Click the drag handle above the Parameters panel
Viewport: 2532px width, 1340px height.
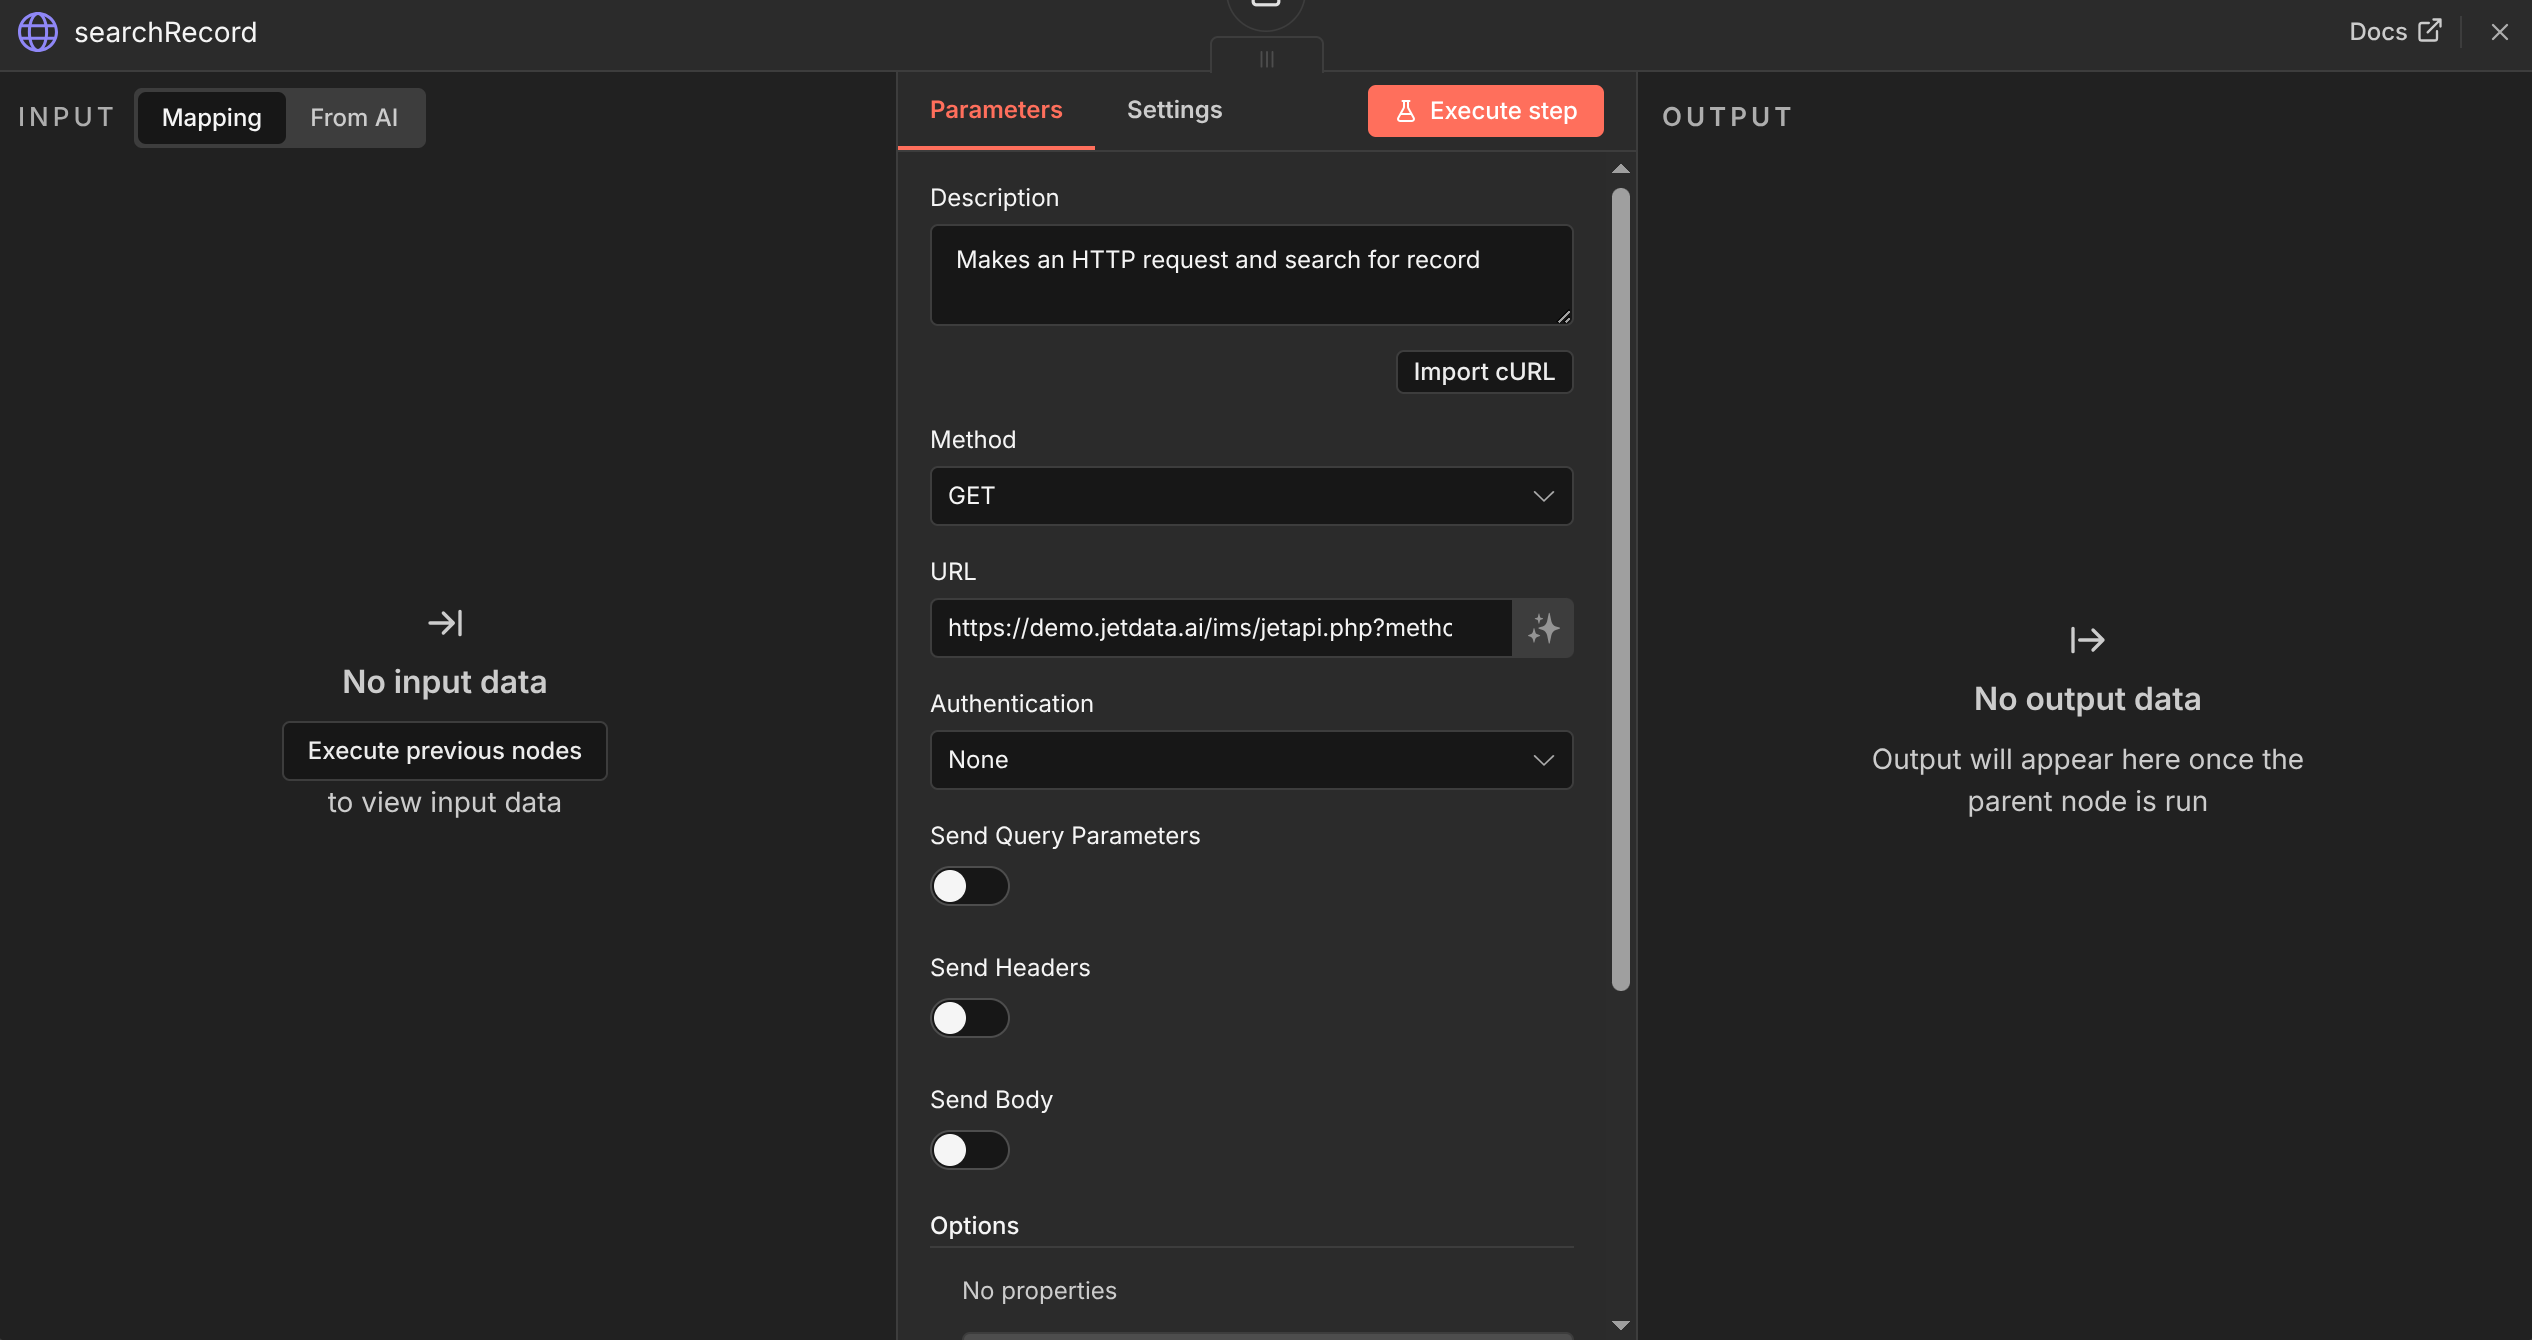(x=1266, y=59)
